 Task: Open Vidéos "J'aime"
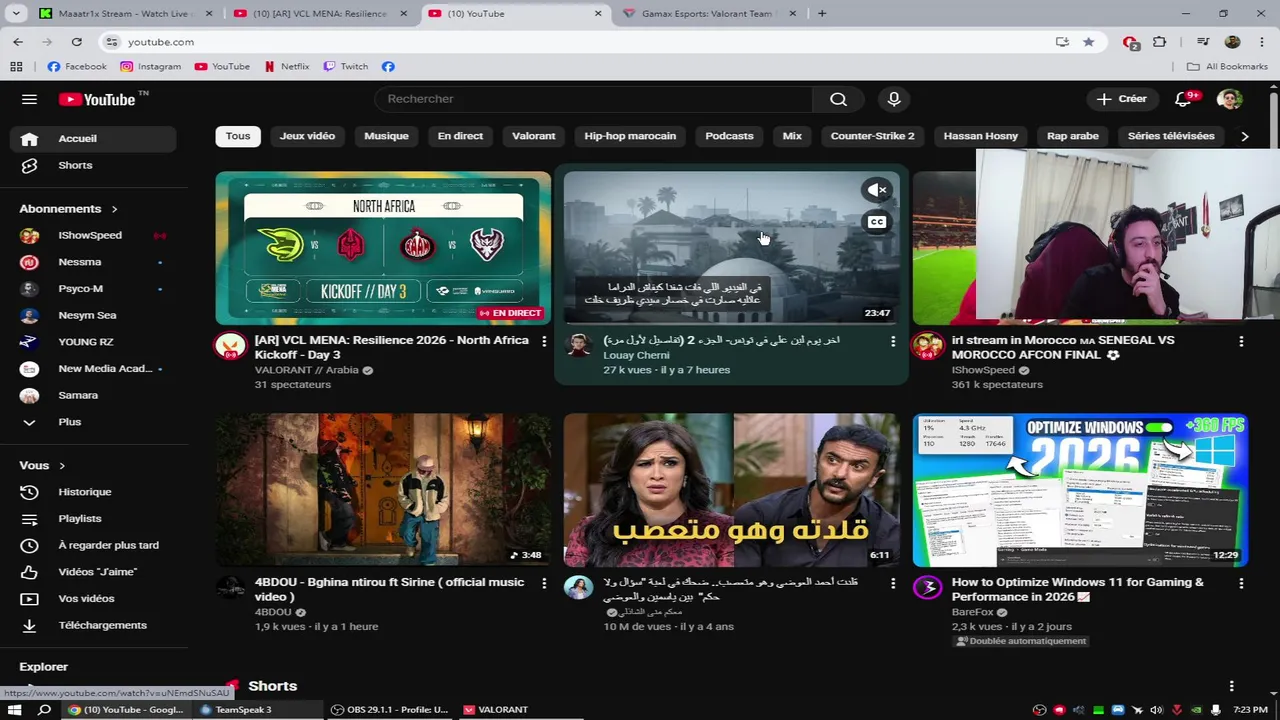tap(93, 572)
